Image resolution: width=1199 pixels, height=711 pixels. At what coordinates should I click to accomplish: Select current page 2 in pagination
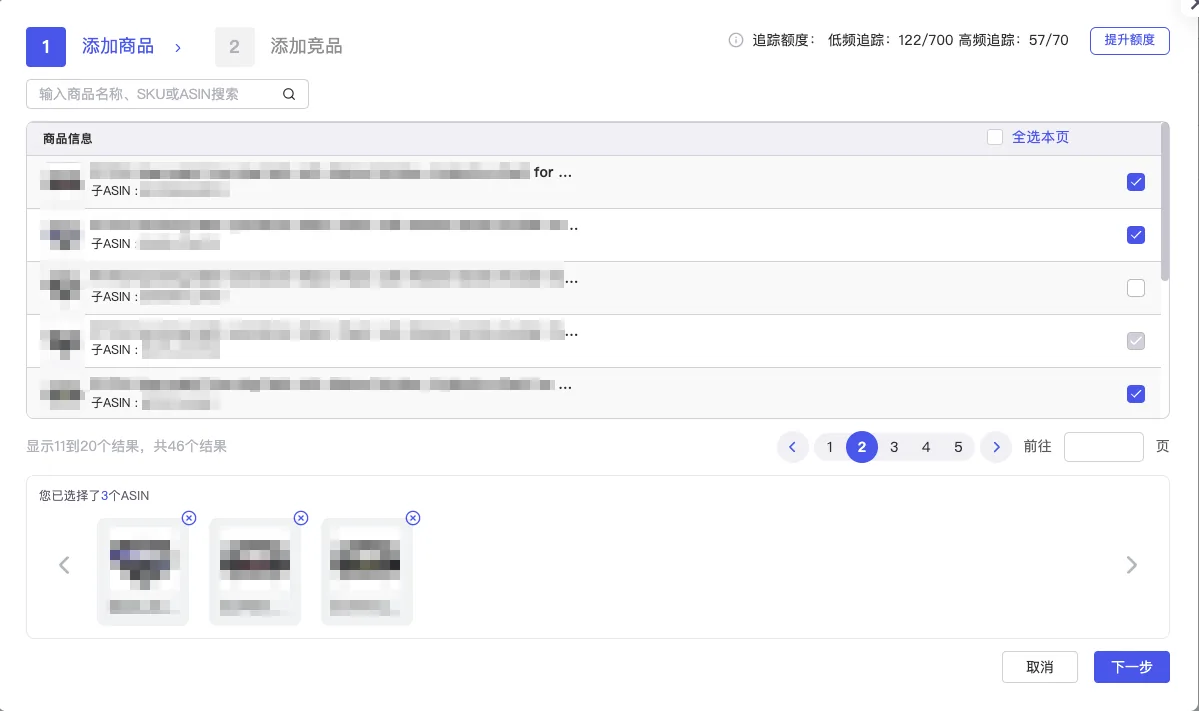point(862,447)
